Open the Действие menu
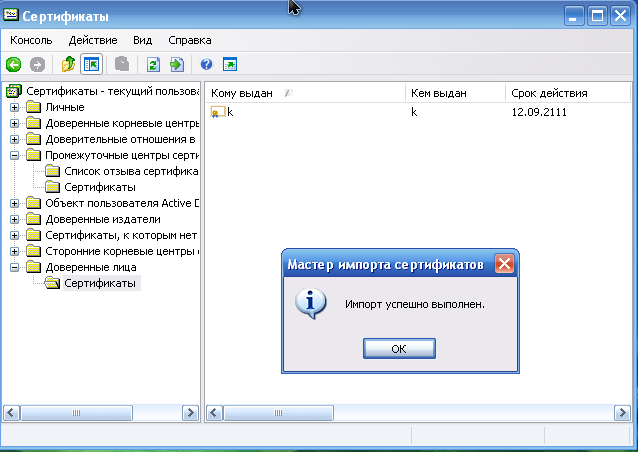This screenshot has width=638, height=452. pos(93,40)
